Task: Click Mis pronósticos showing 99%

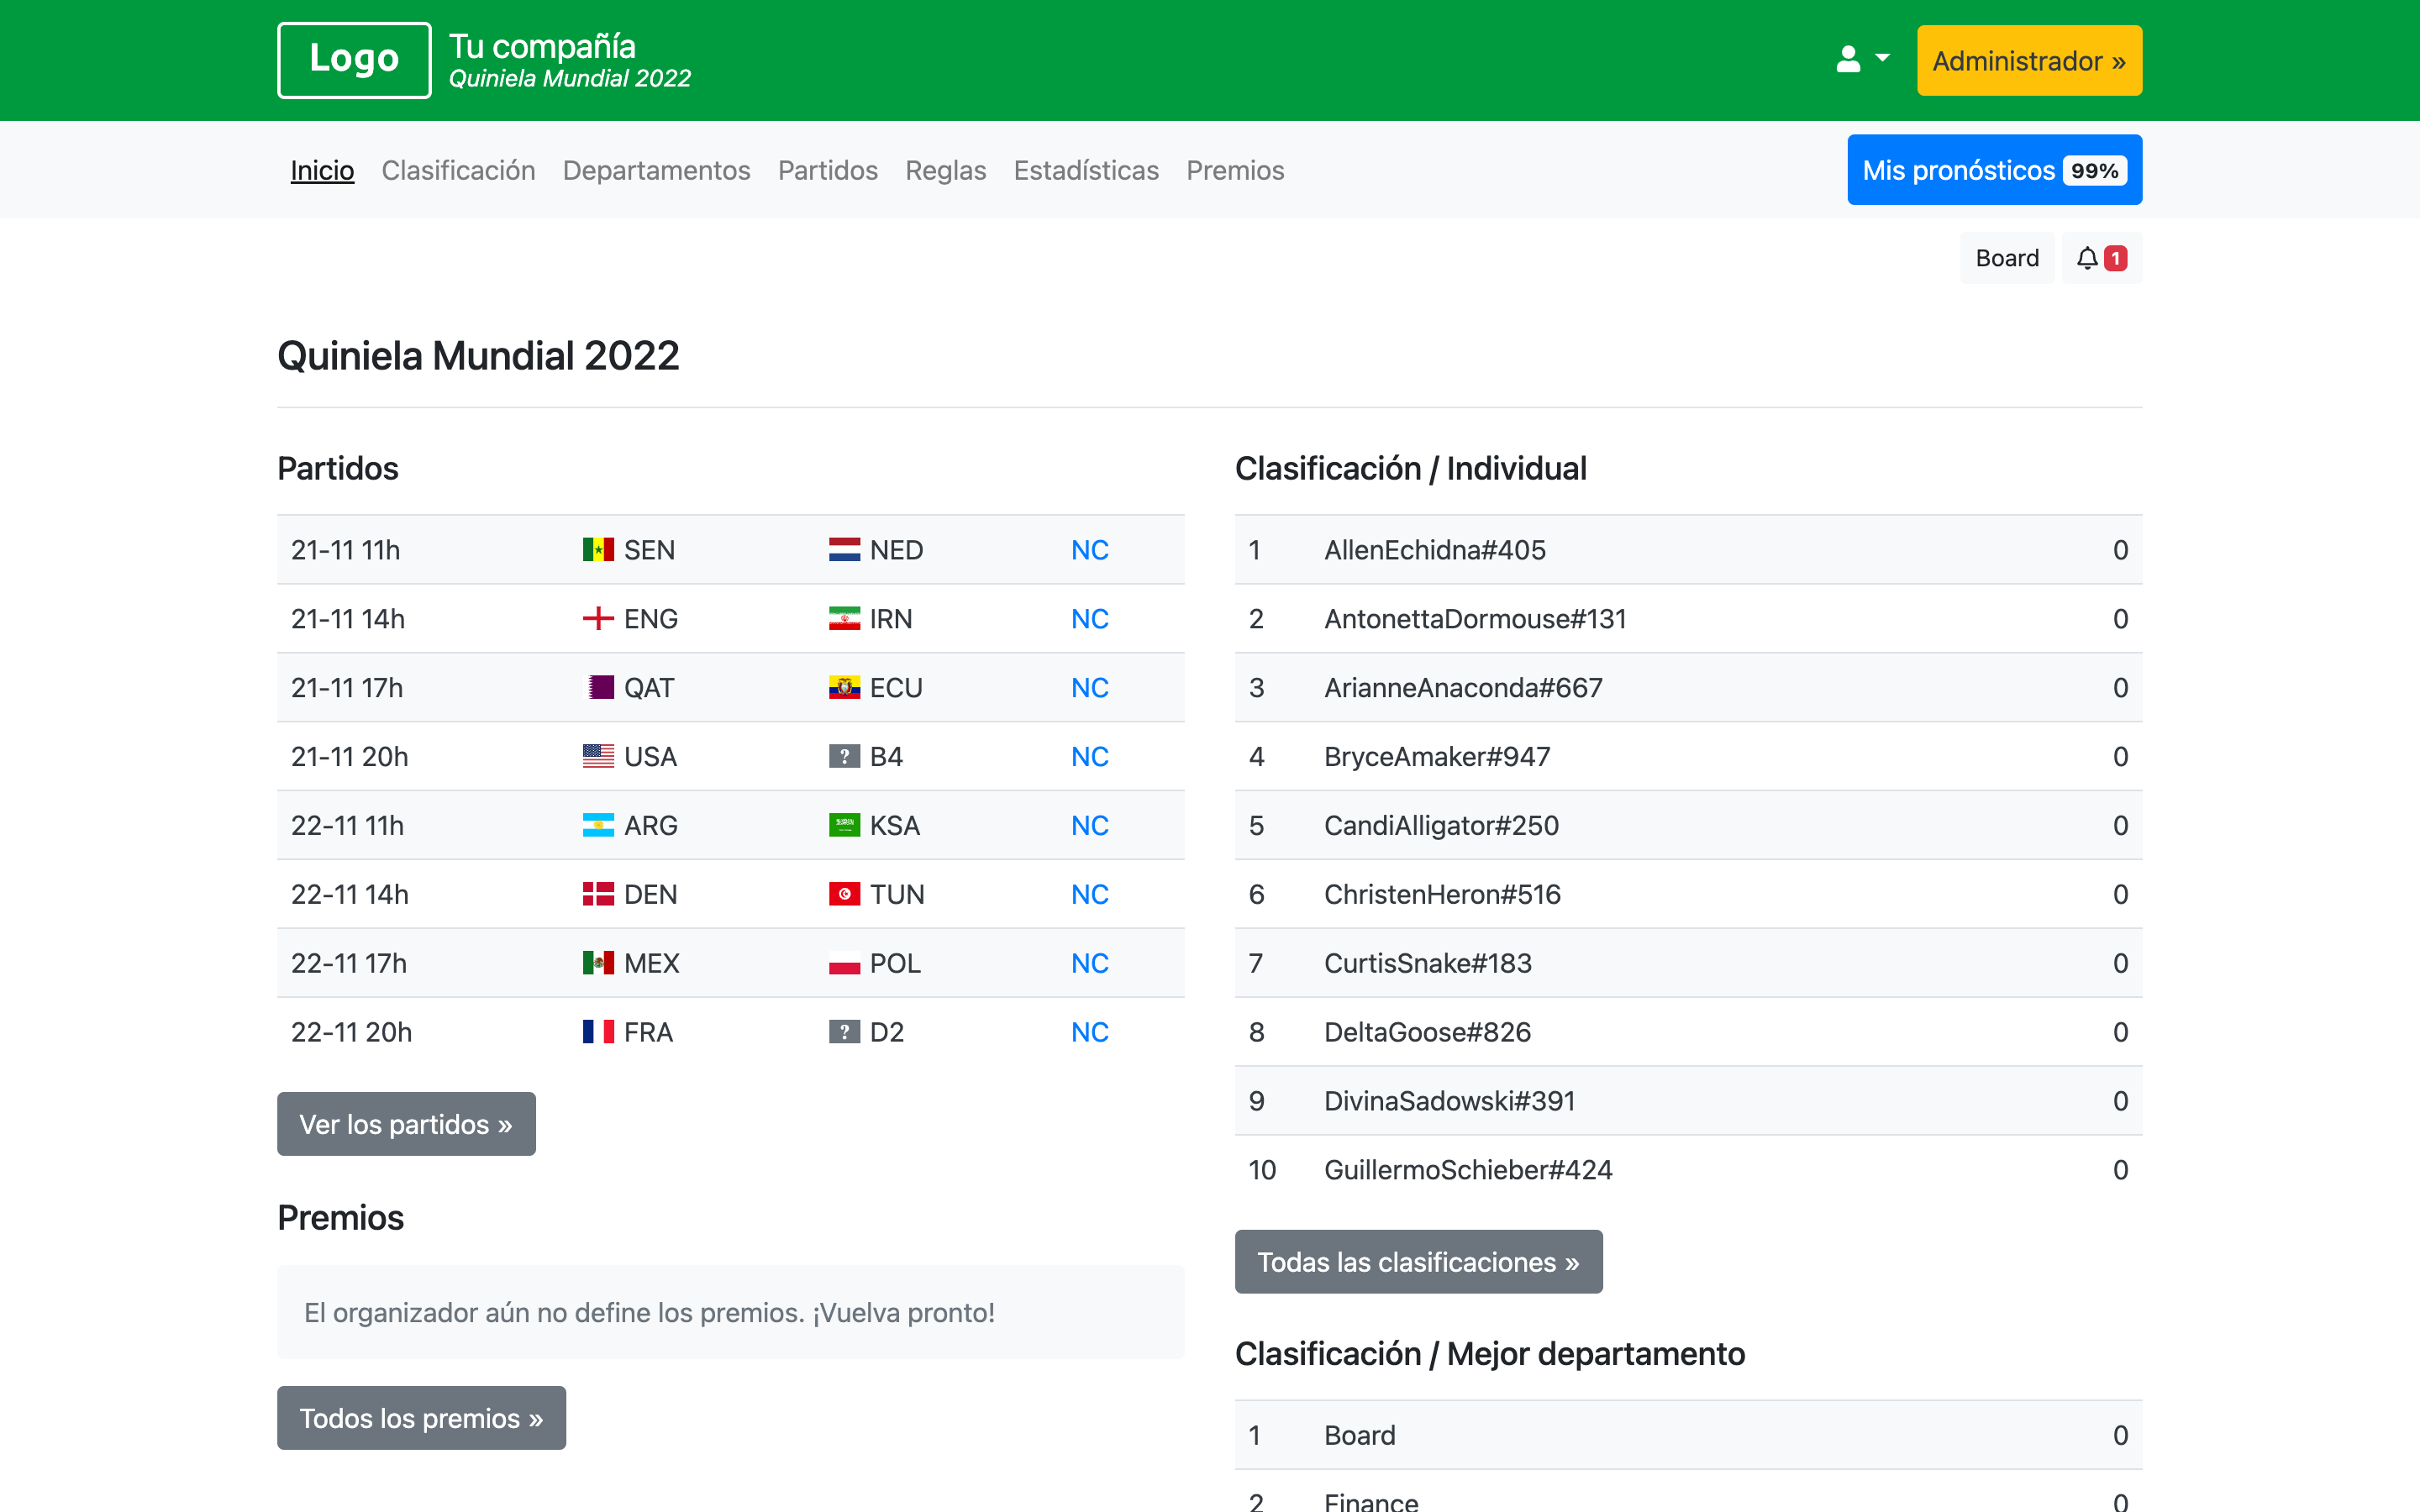Action: [x=1993, y=169]
